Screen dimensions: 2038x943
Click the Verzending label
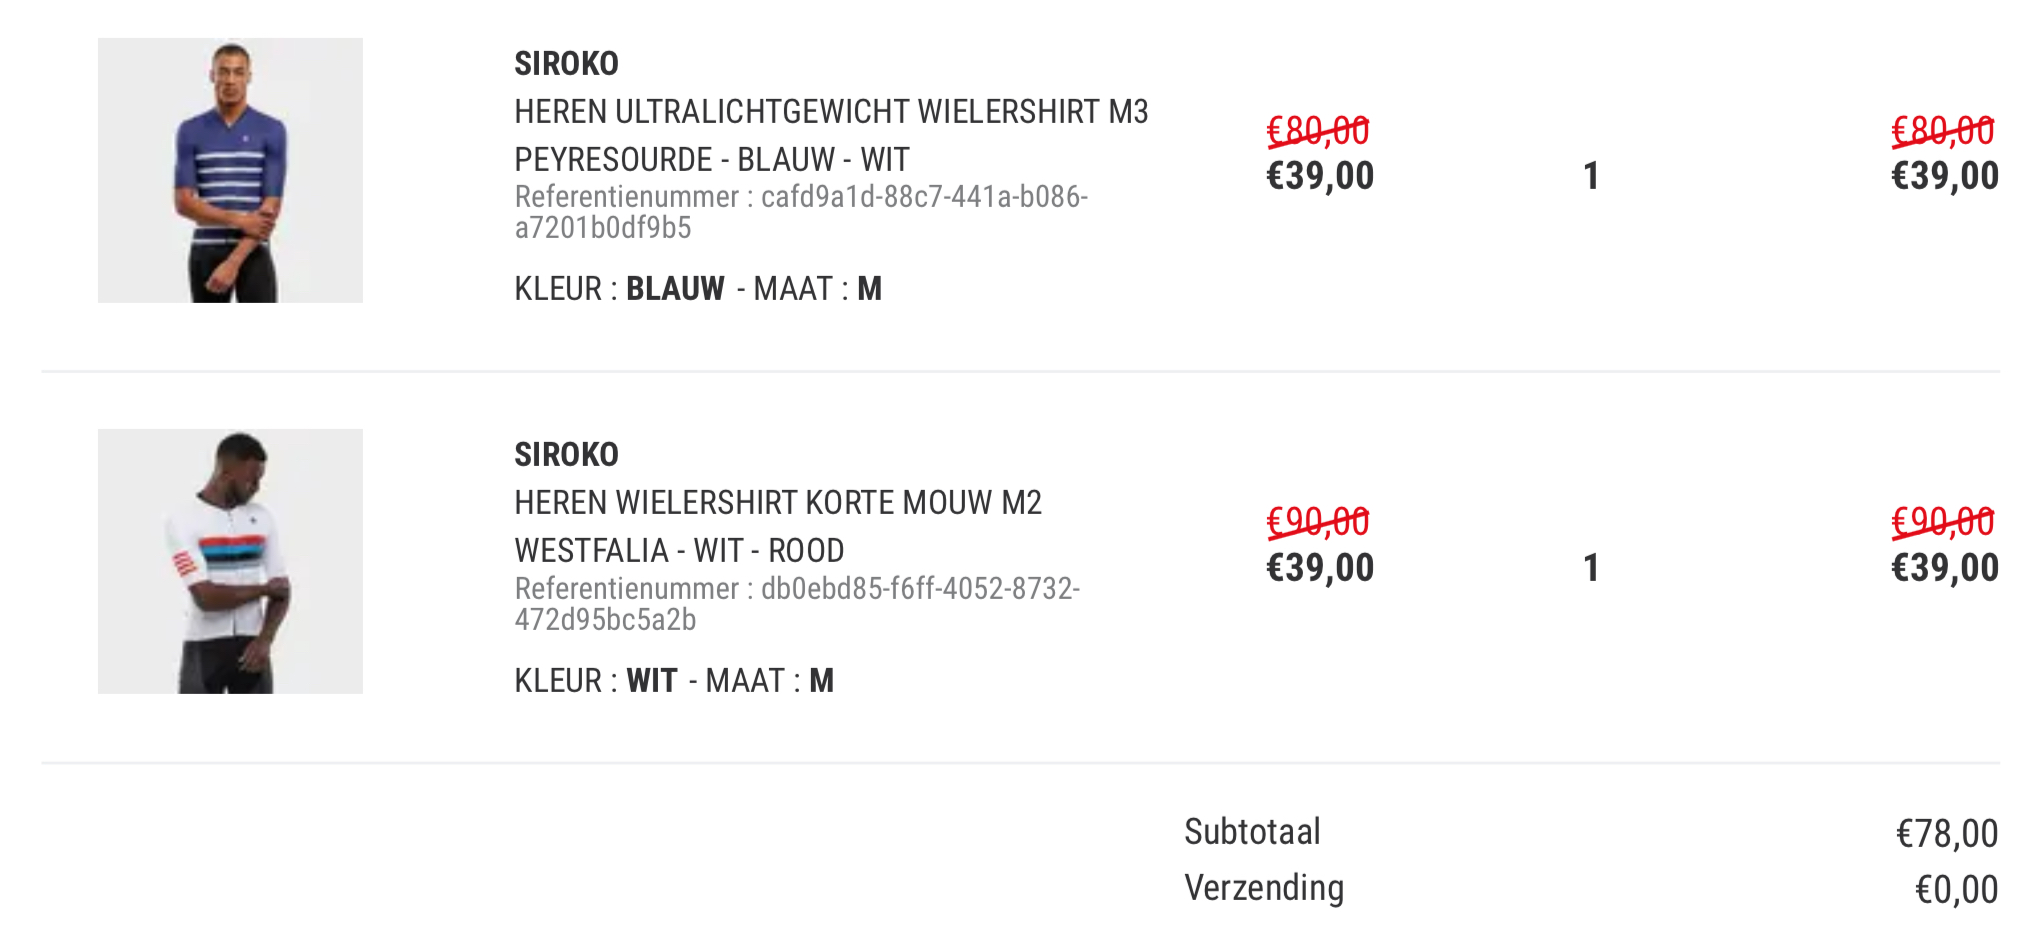click(1264, 888)
